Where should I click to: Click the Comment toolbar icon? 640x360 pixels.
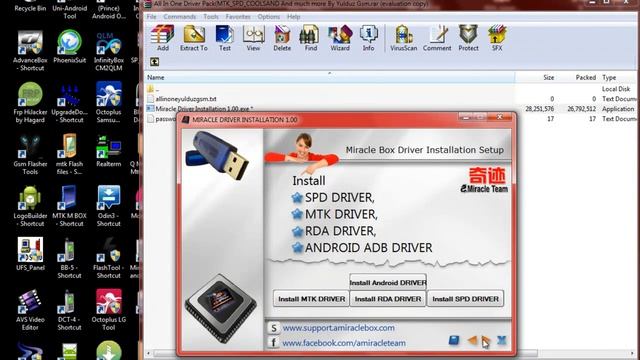pos(437,38)
